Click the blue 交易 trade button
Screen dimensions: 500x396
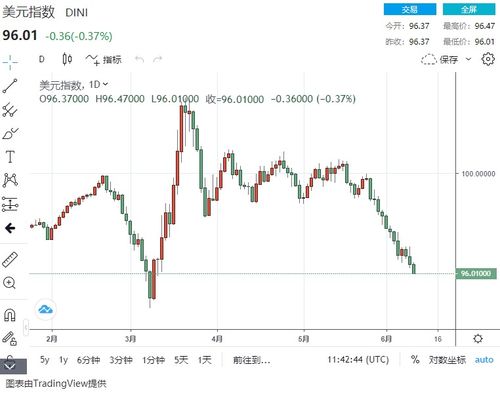410,9
